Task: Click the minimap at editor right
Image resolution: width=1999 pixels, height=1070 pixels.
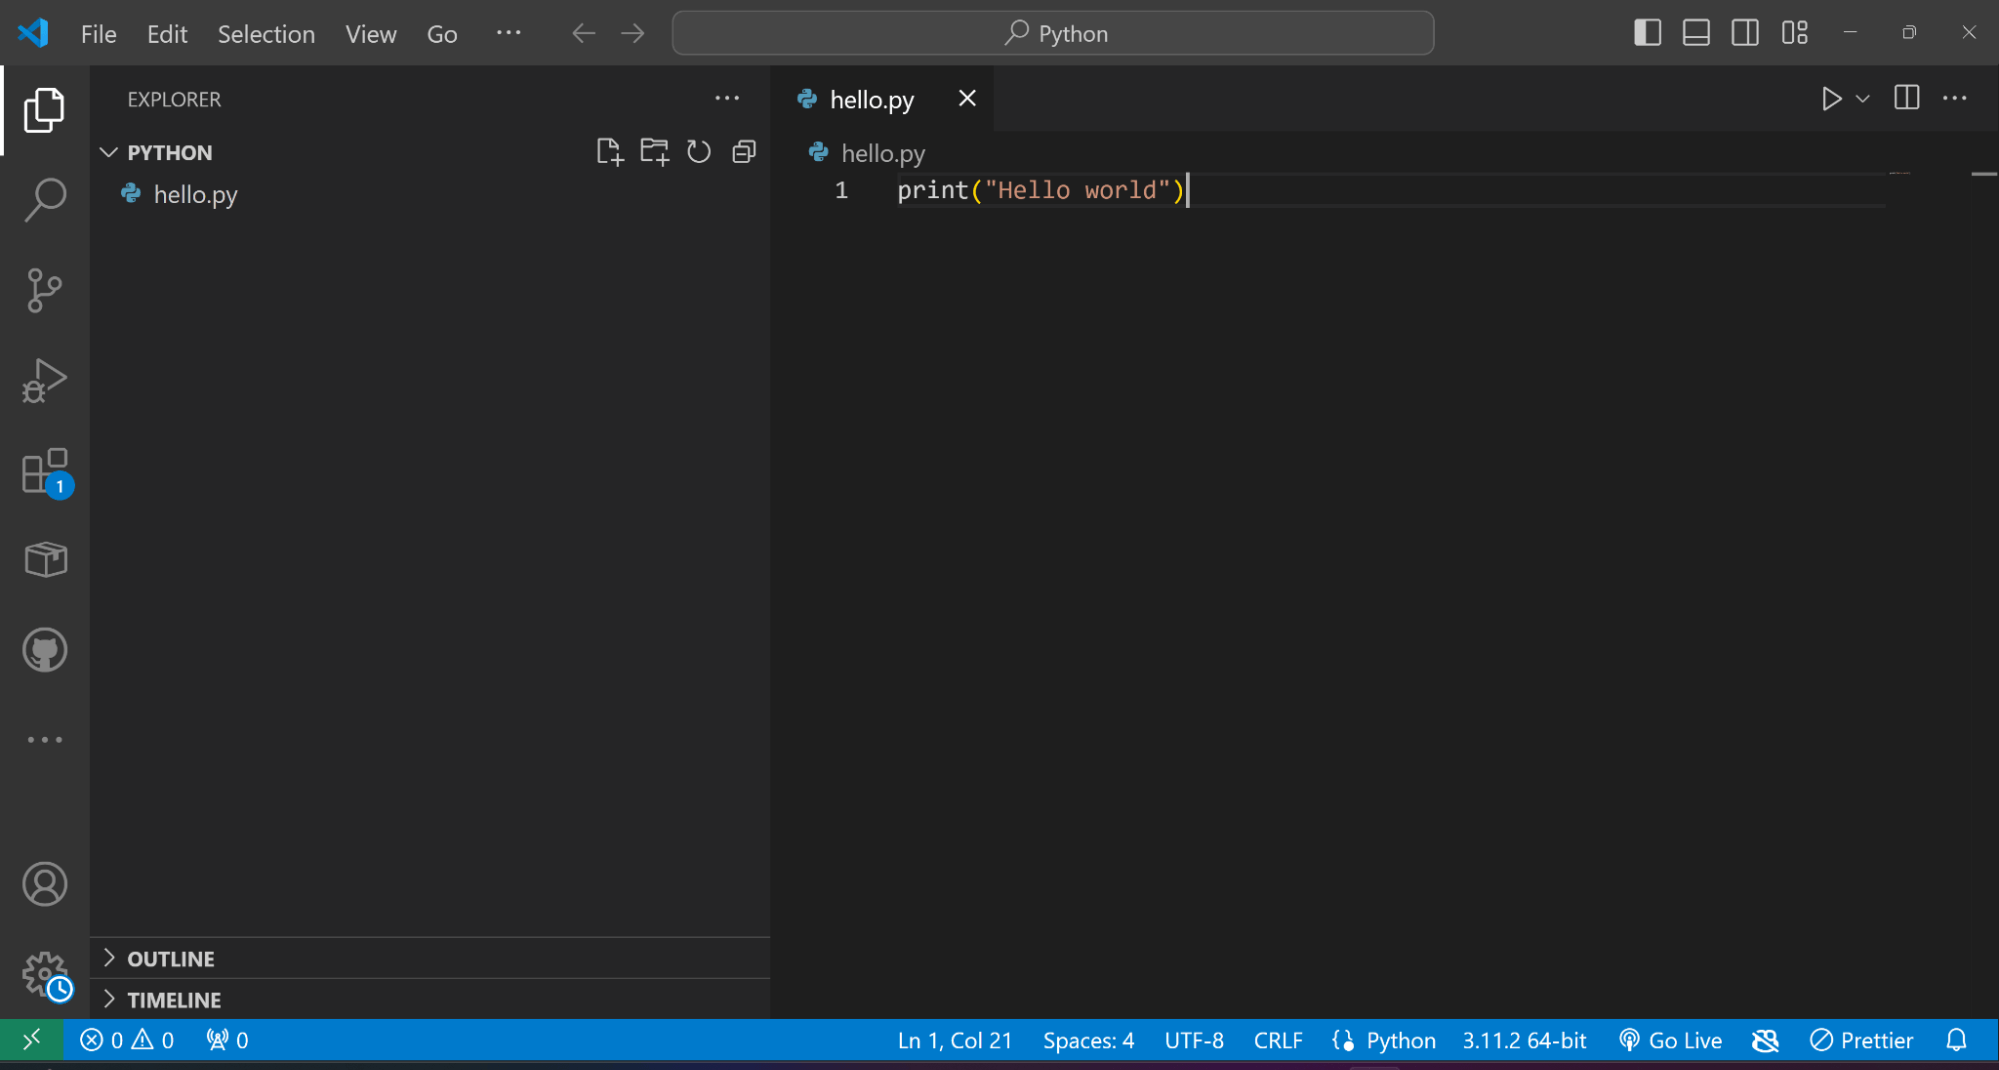Action: coord(1900,174)
